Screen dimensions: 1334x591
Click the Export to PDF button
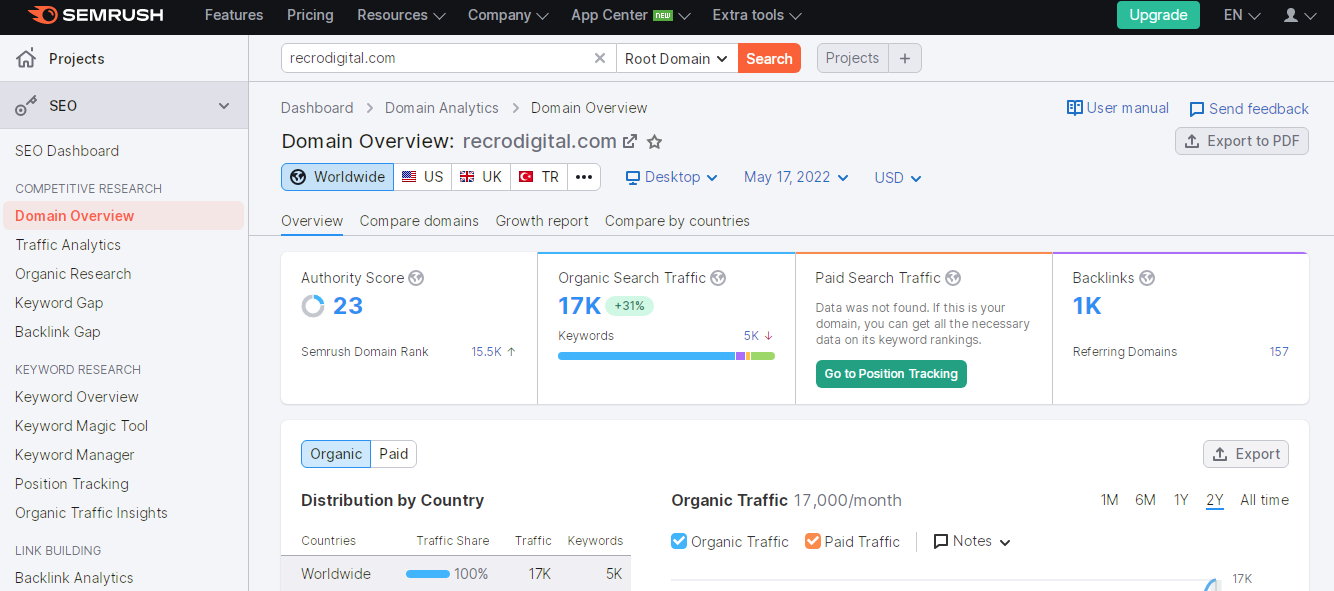coord(1242,141)
